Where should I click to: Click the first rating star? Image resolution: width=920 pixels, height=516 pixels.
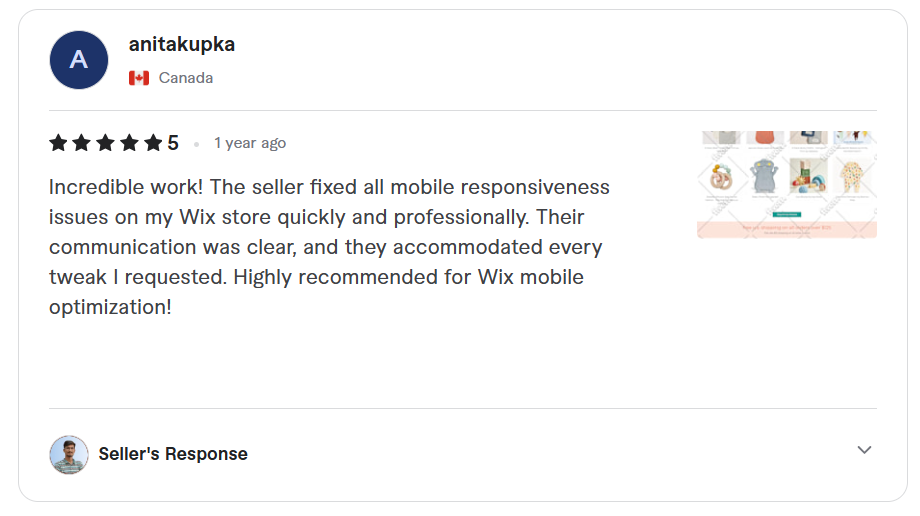58,143
